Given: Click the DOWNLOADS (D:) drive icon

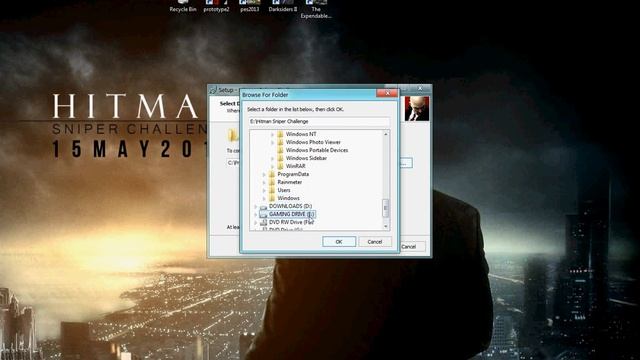Looking at the screenshot, I should [263, 206].
